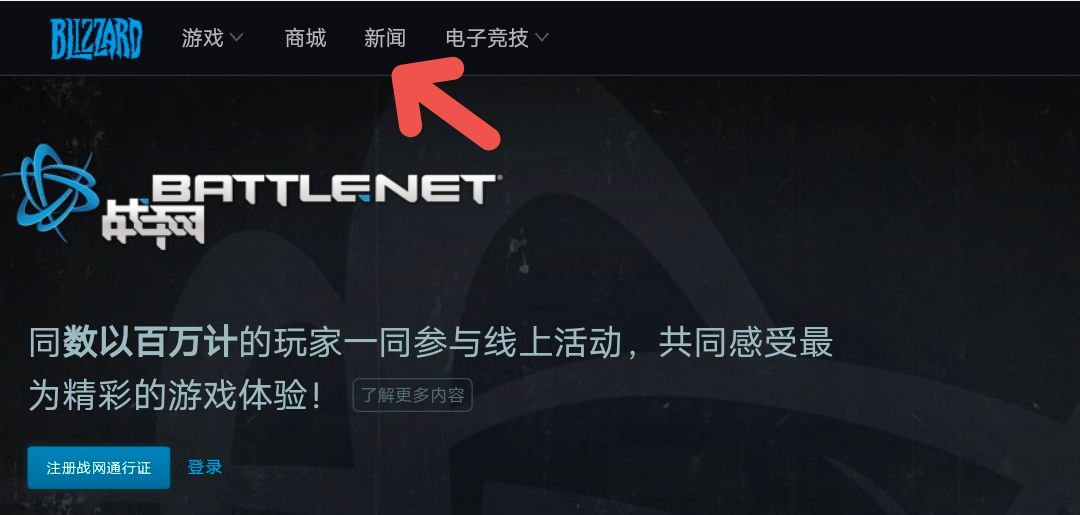Follow the 登录 login link
The width and height of the screenshot is (1080, 515).
coord(205,467)
